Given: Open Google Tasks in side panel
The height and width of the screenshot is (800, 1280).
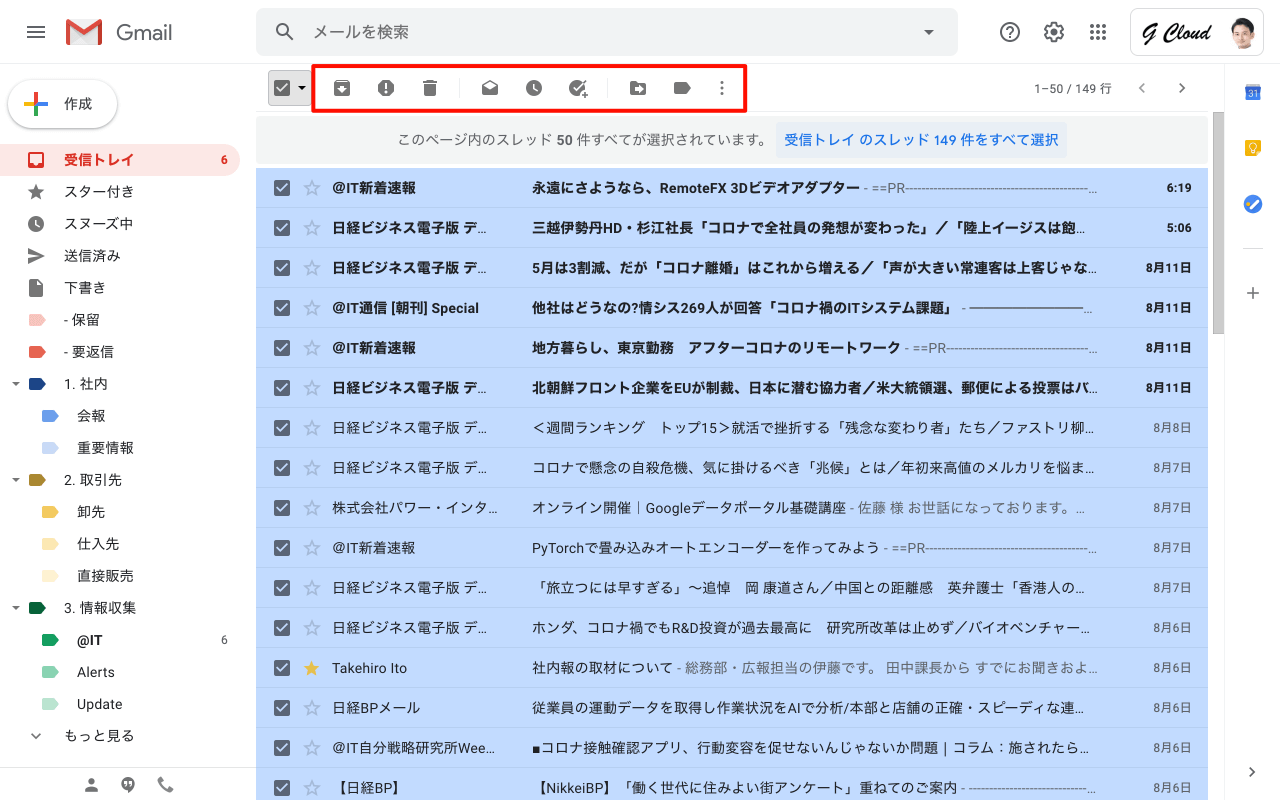Looking at the screenshot, I should coord(1252,204).
